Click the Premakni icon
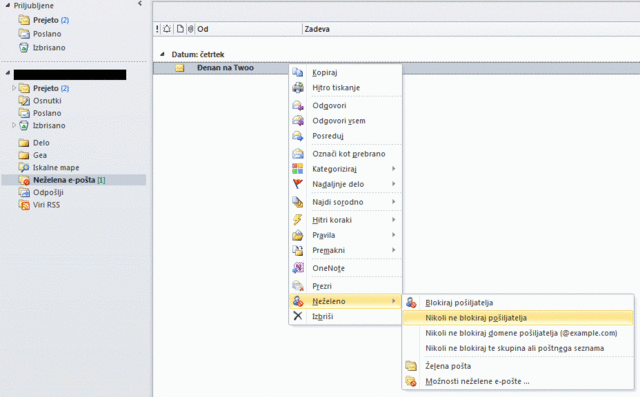 [x=298, y=250]
